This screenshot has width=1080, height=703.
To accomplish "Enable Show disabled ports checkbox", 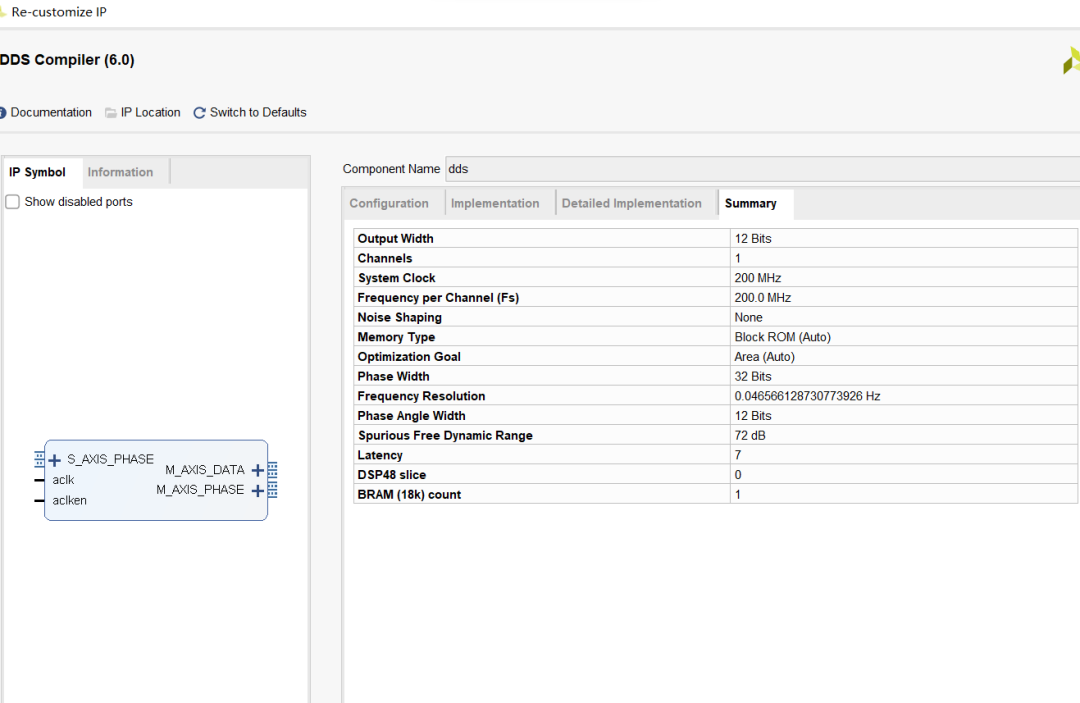I will (12, 202).
